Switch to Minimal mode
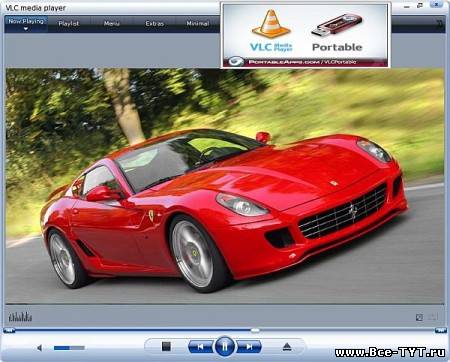 point(198,24)
